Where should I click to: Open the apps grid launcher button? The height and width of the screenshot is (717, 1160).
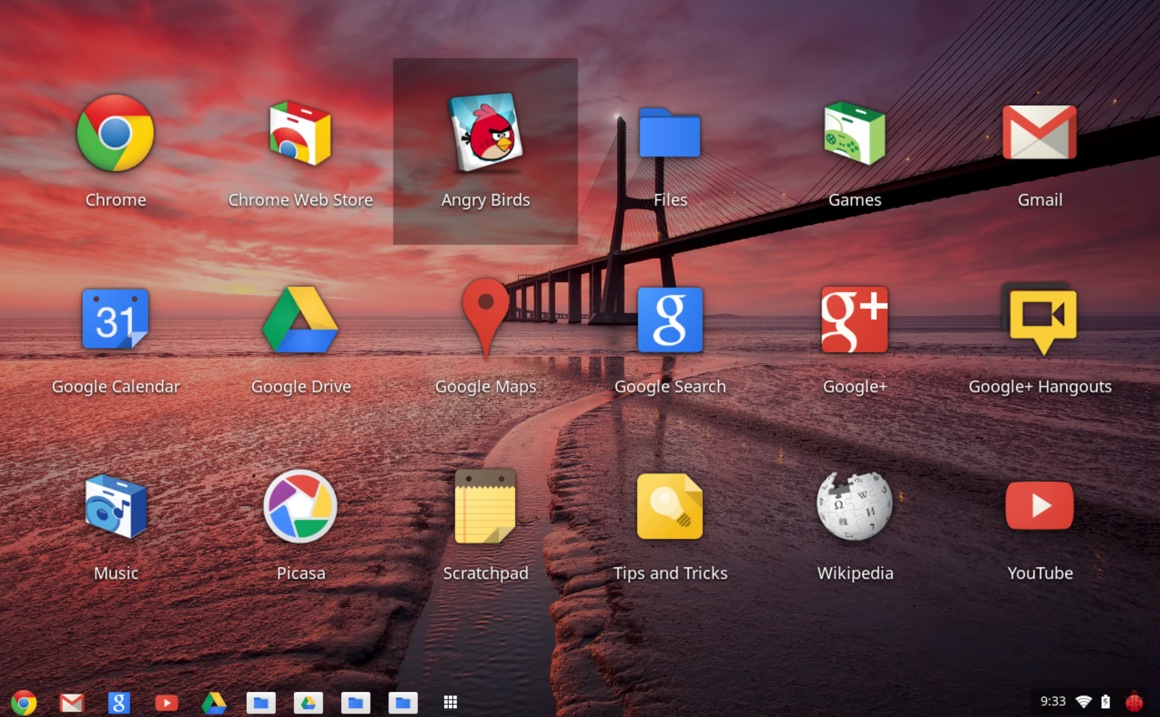(x=450, y=702)
